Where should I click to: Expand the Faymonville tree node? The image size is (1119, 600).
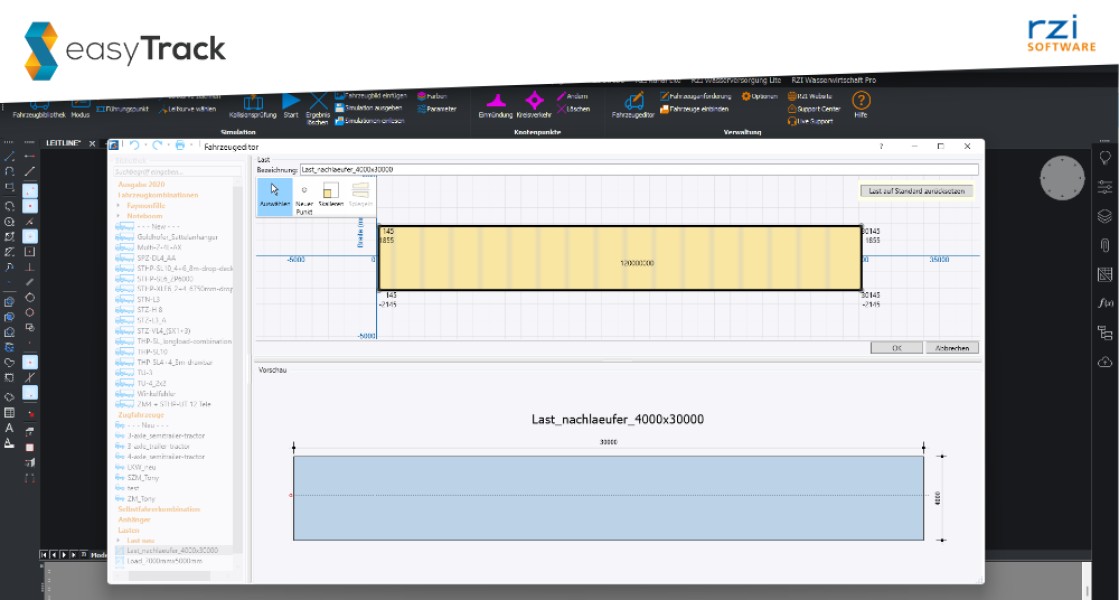coord(119,205)
